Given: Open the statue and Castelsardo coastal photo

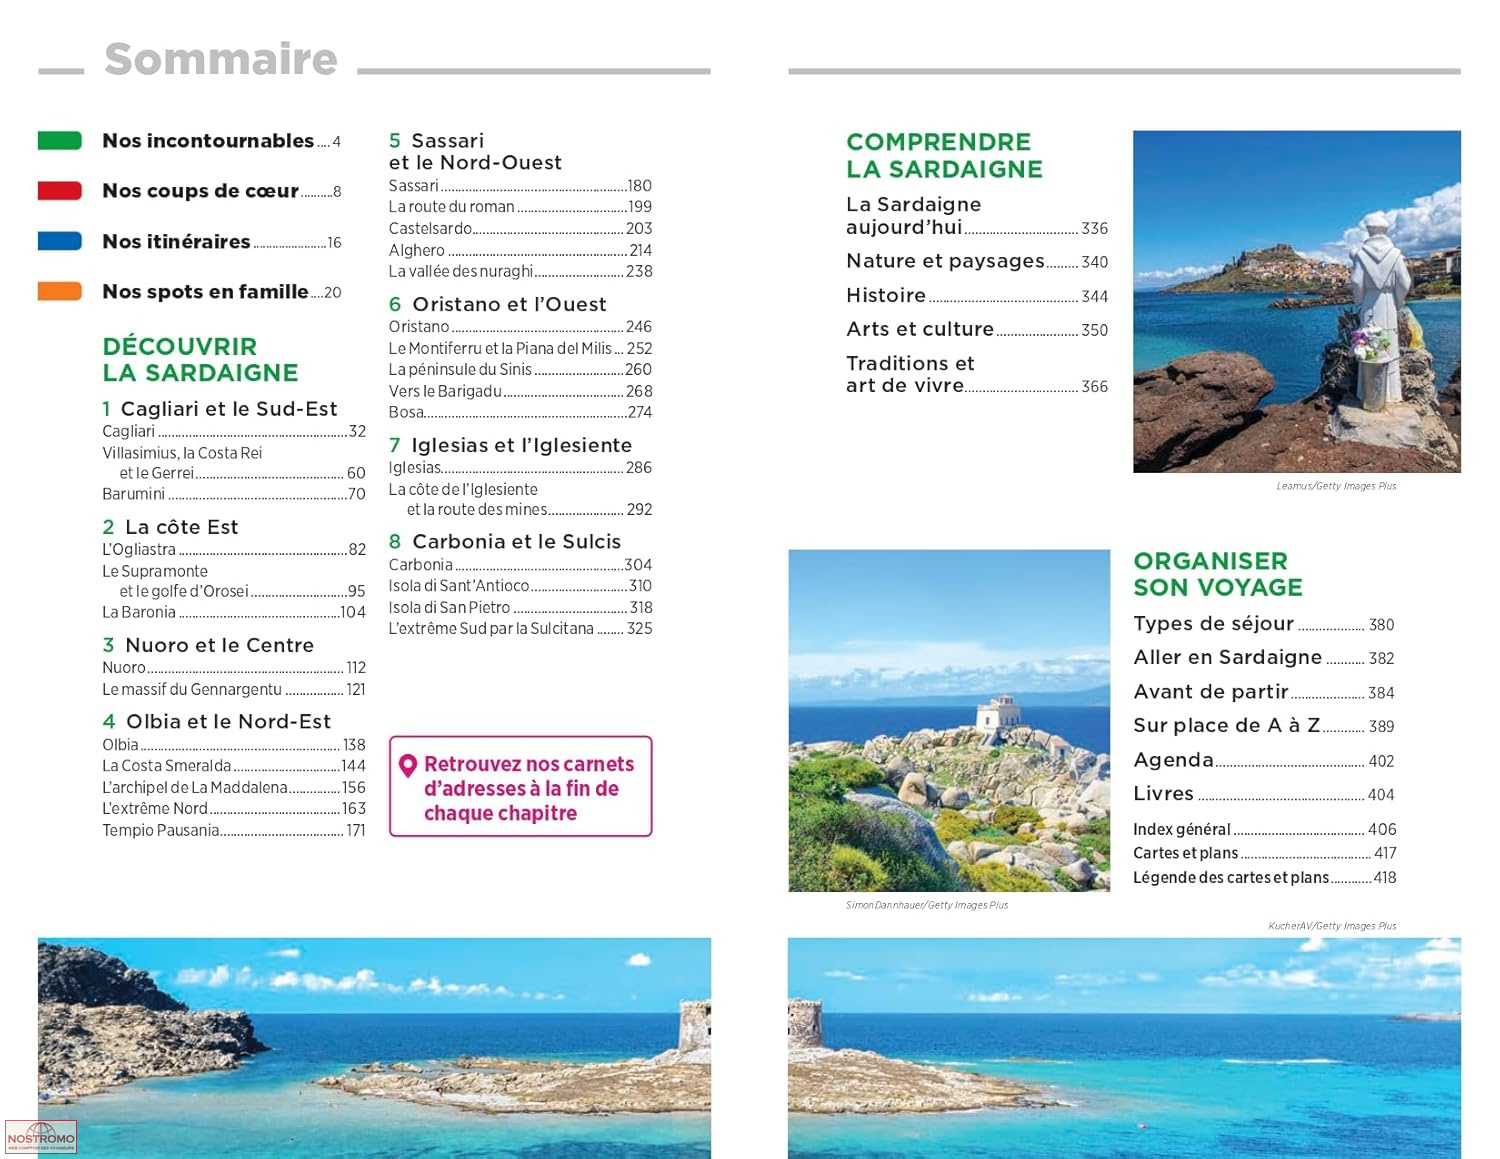Looking at the screenshot, I should pyautogui.click(x=1297, y=301).
